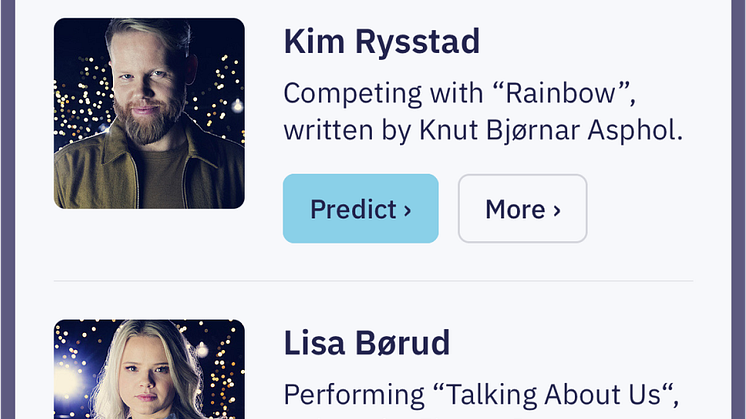Click the purple left page border

8,209
